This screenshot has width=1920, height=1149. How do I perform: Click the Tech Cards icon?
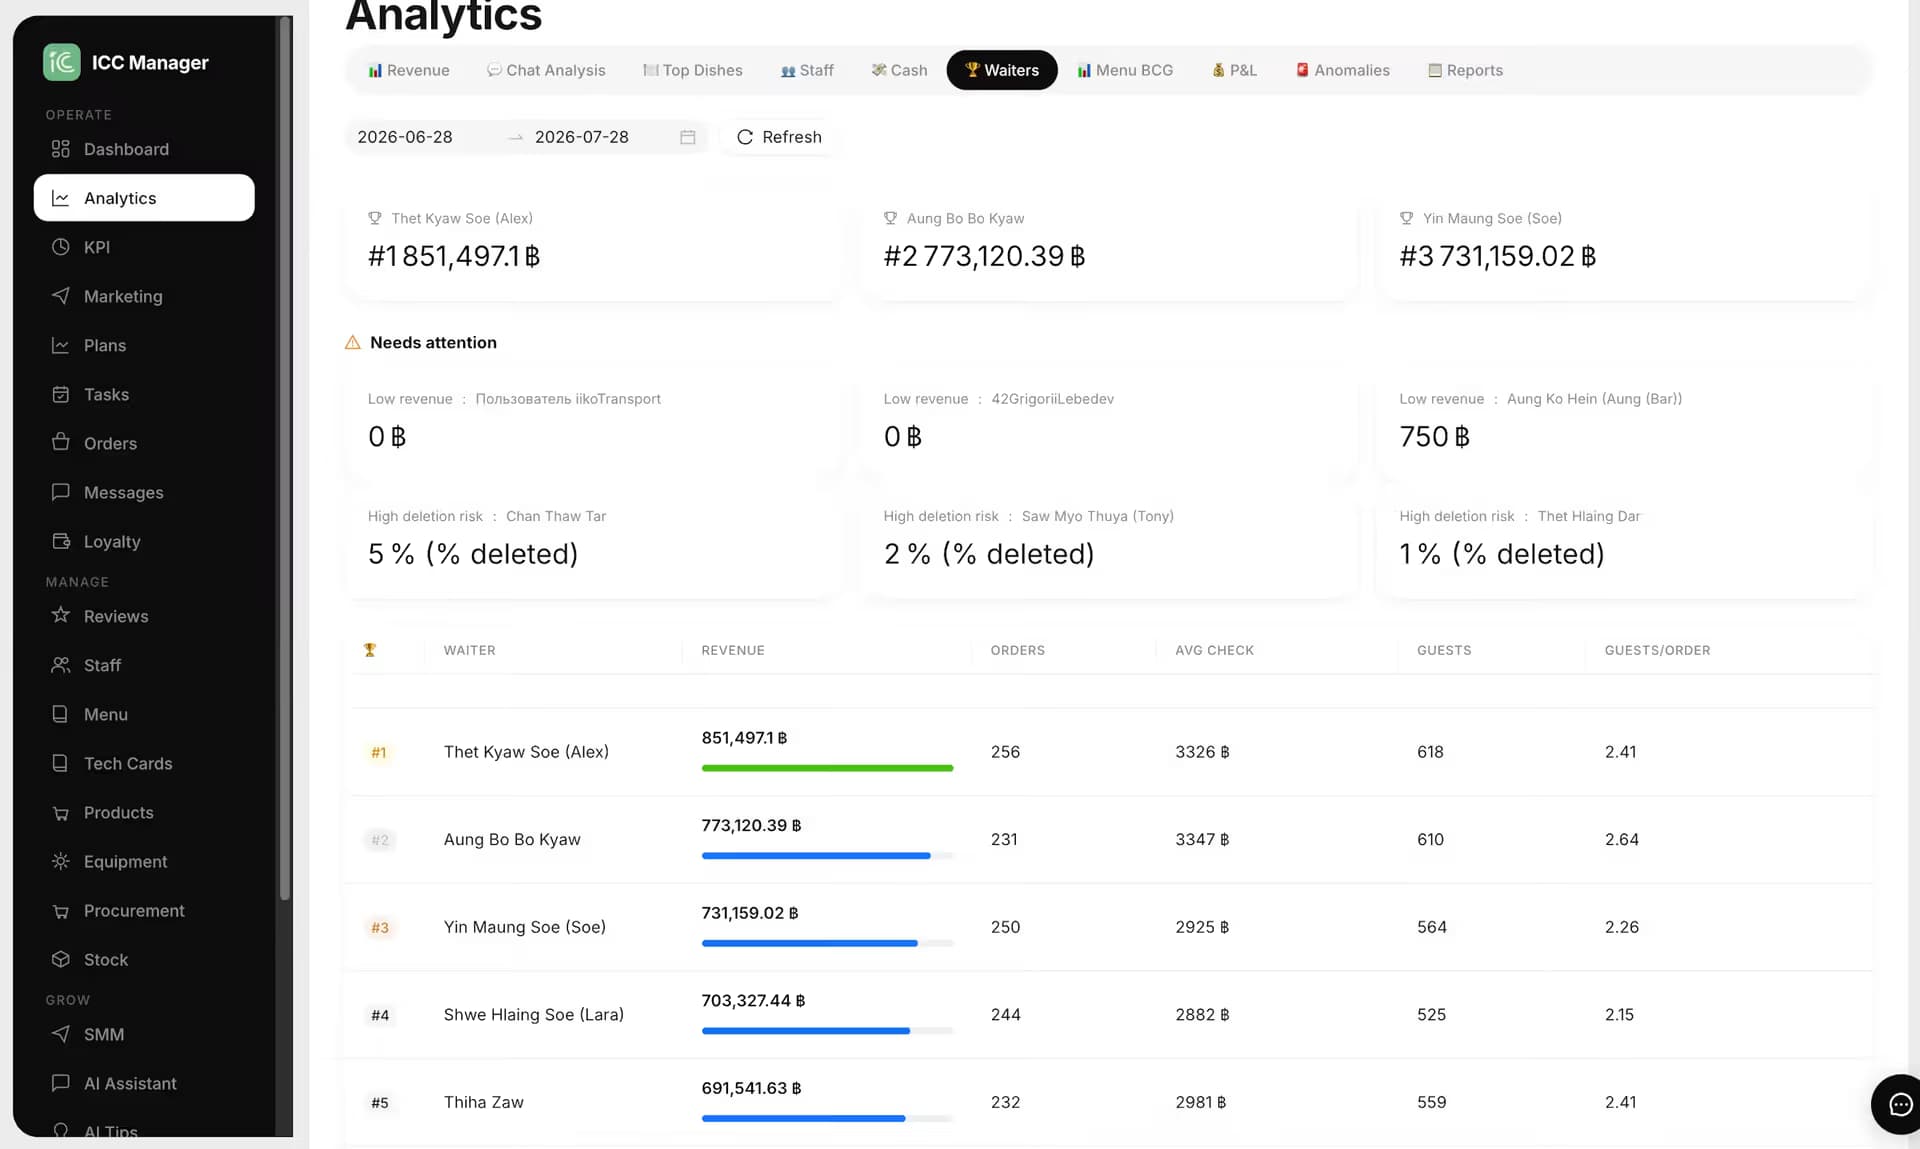pos(61,763)
